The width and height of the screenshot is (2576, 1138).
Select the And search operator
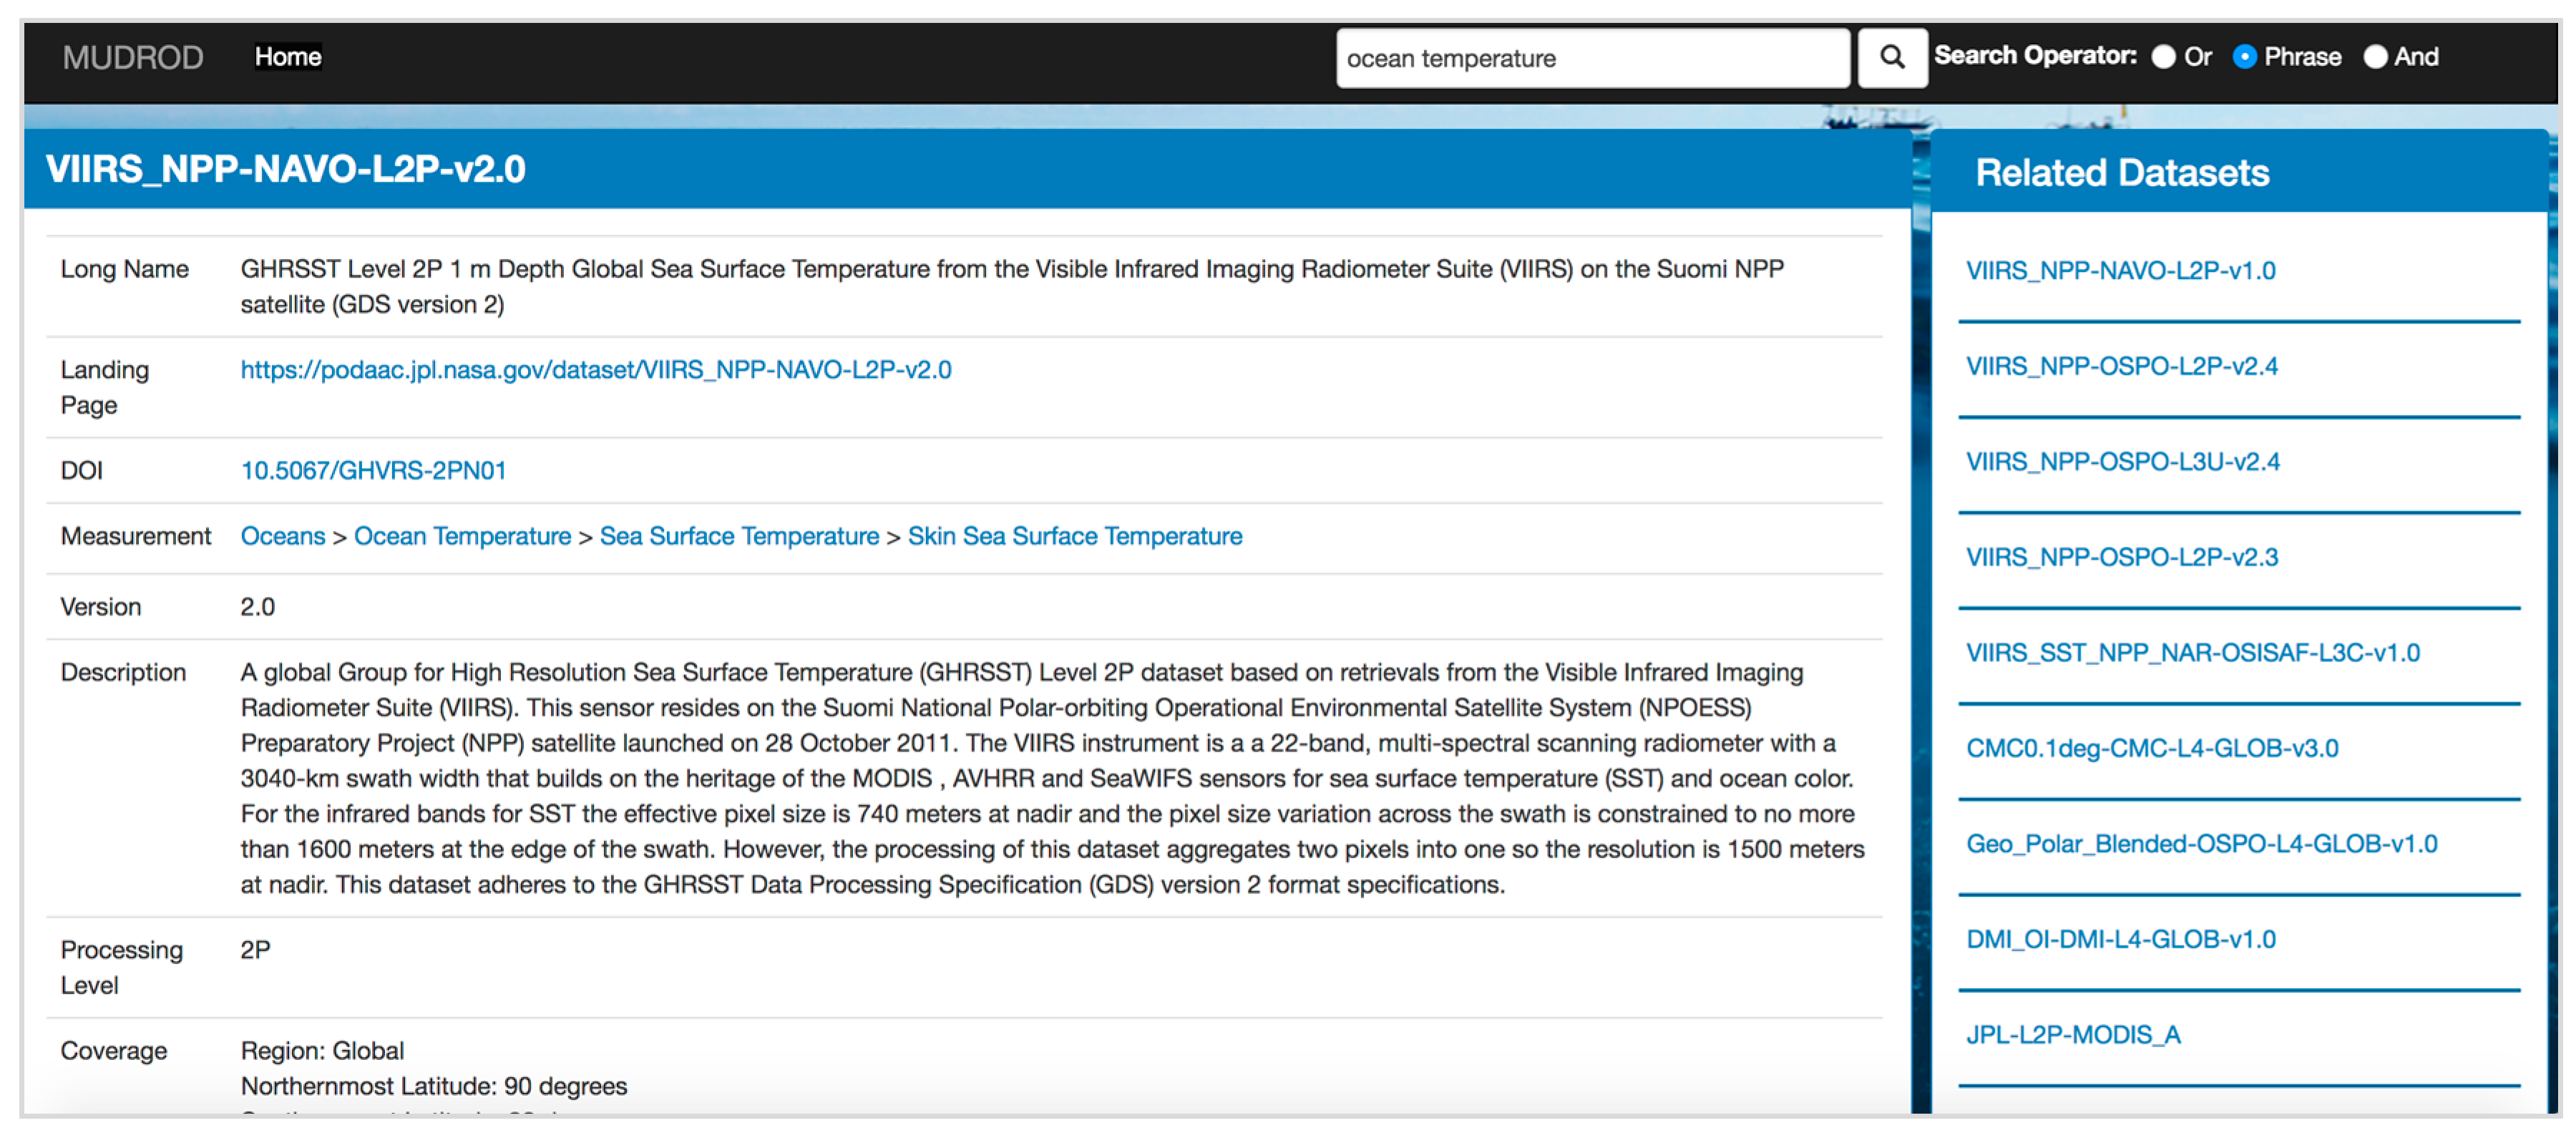coord(2374,58)
